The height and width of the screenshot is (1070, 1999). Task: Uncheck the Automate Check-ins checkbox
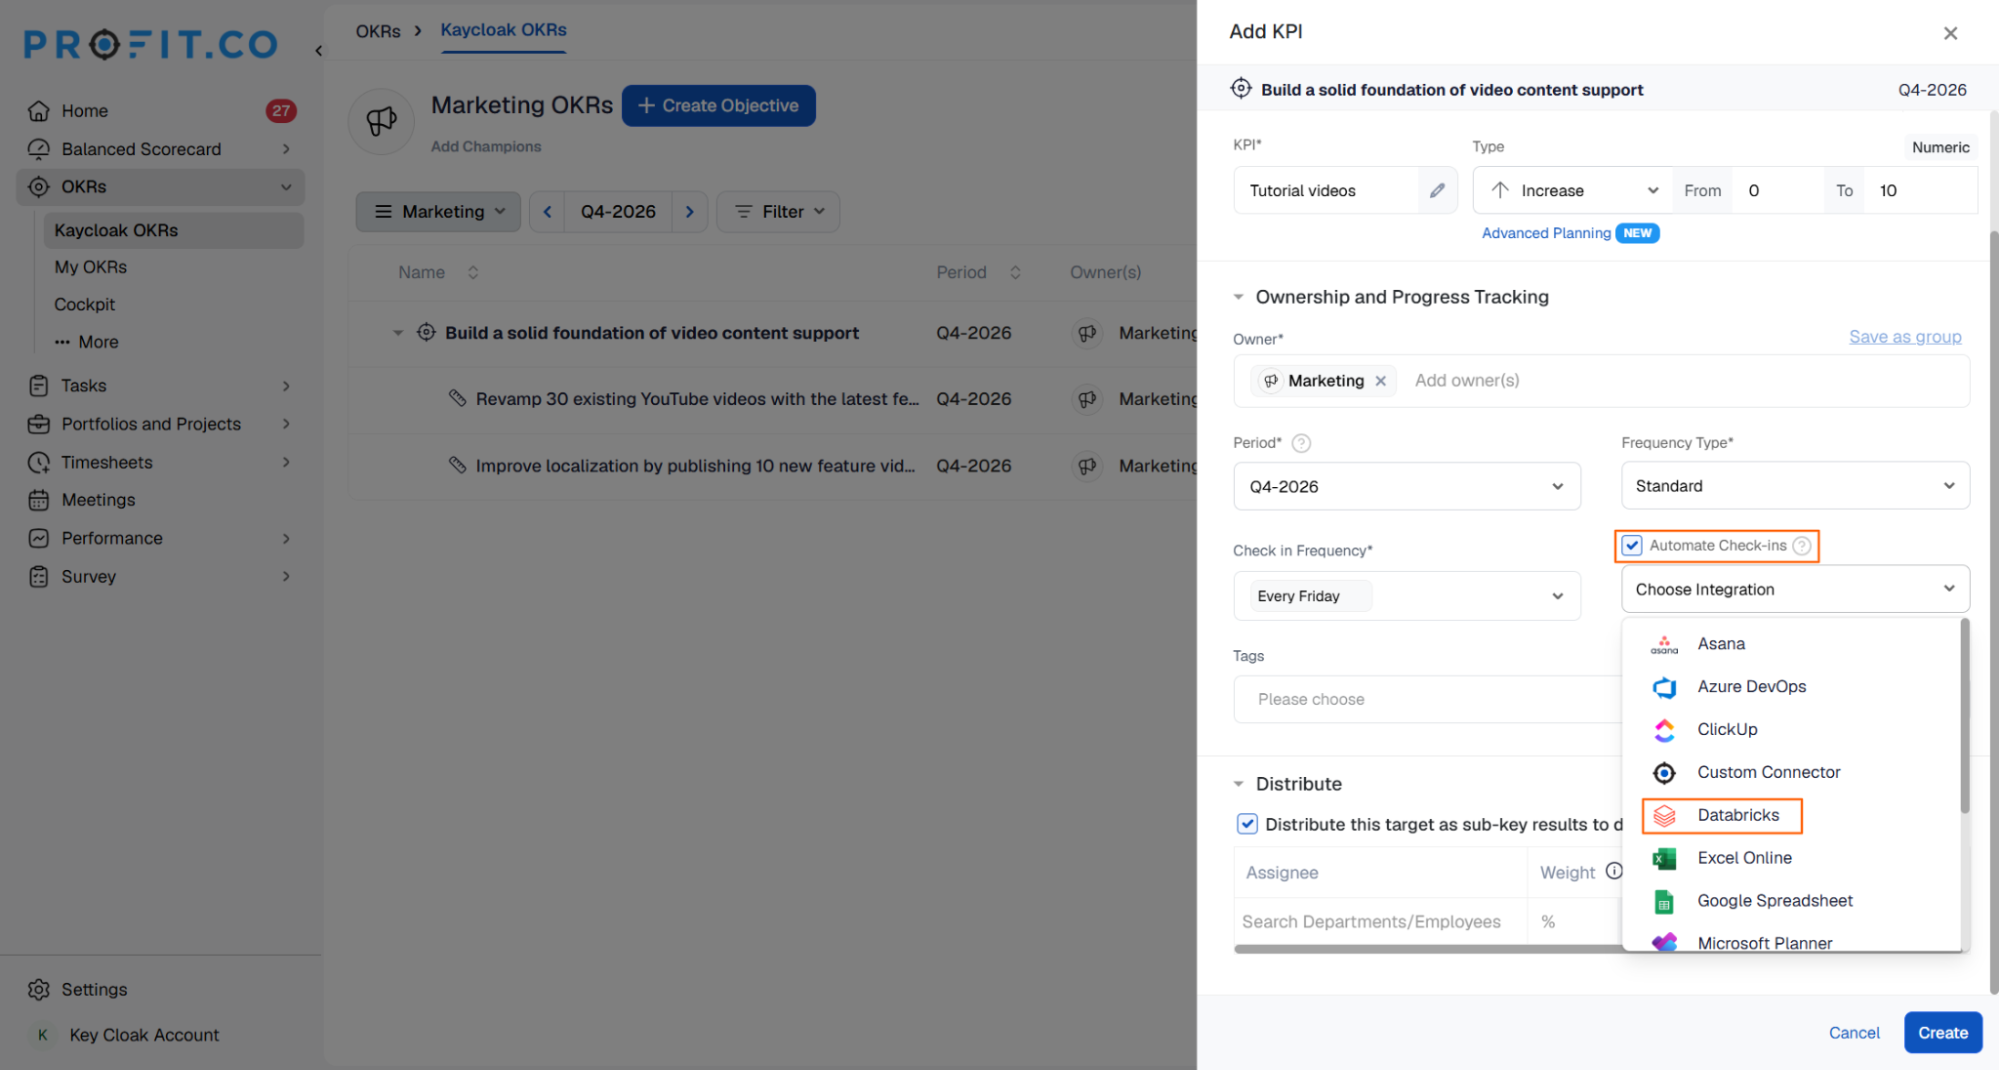pyautogui.click(x=1632, y=546)
